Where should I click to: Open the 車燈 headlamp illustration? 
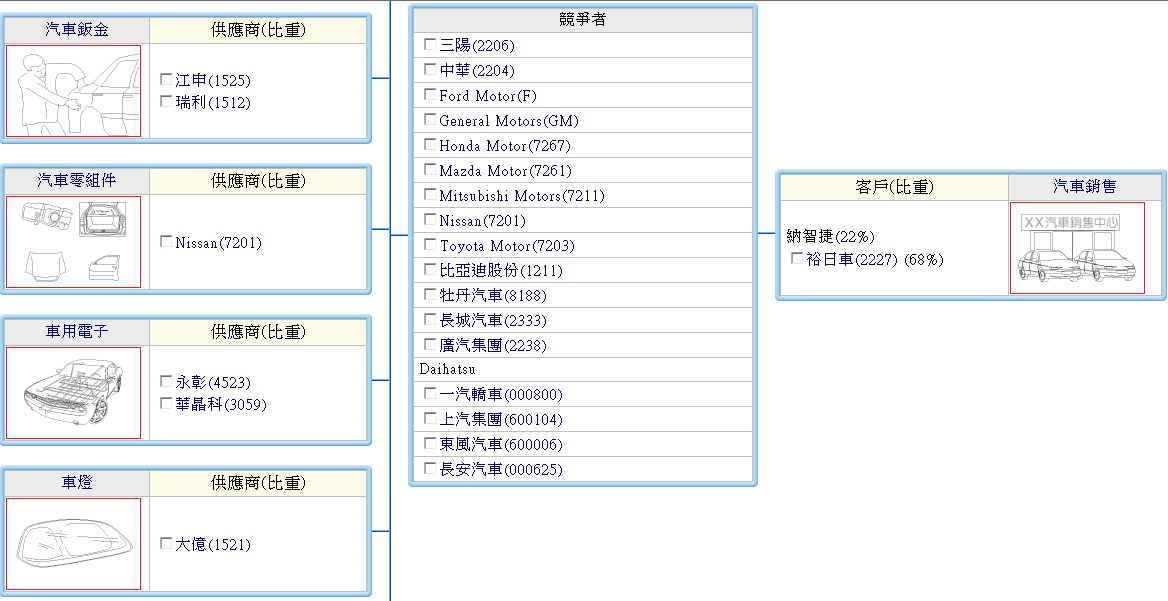tap(74, 544)
